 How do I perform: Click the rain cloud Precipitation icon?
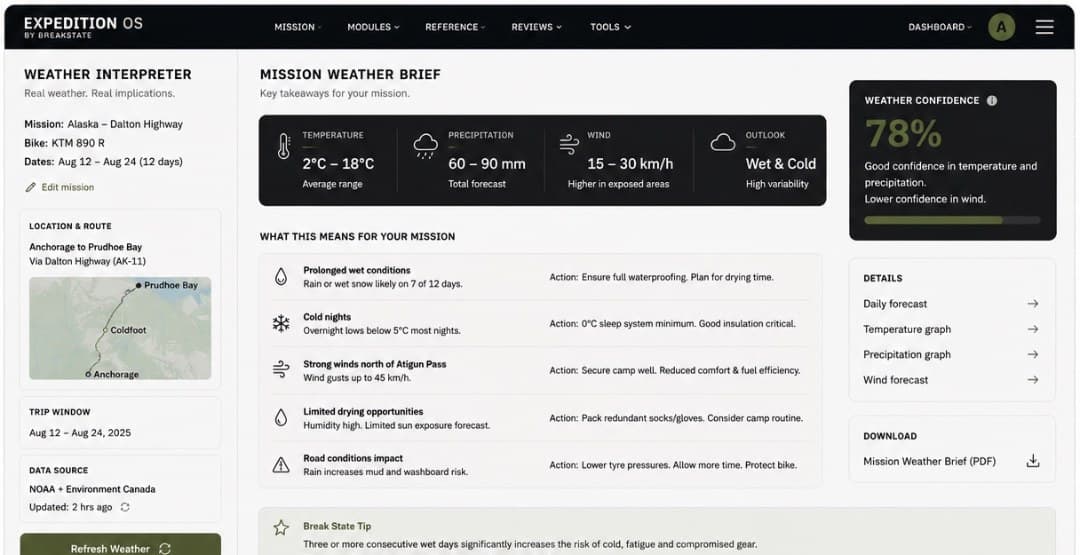426,146
